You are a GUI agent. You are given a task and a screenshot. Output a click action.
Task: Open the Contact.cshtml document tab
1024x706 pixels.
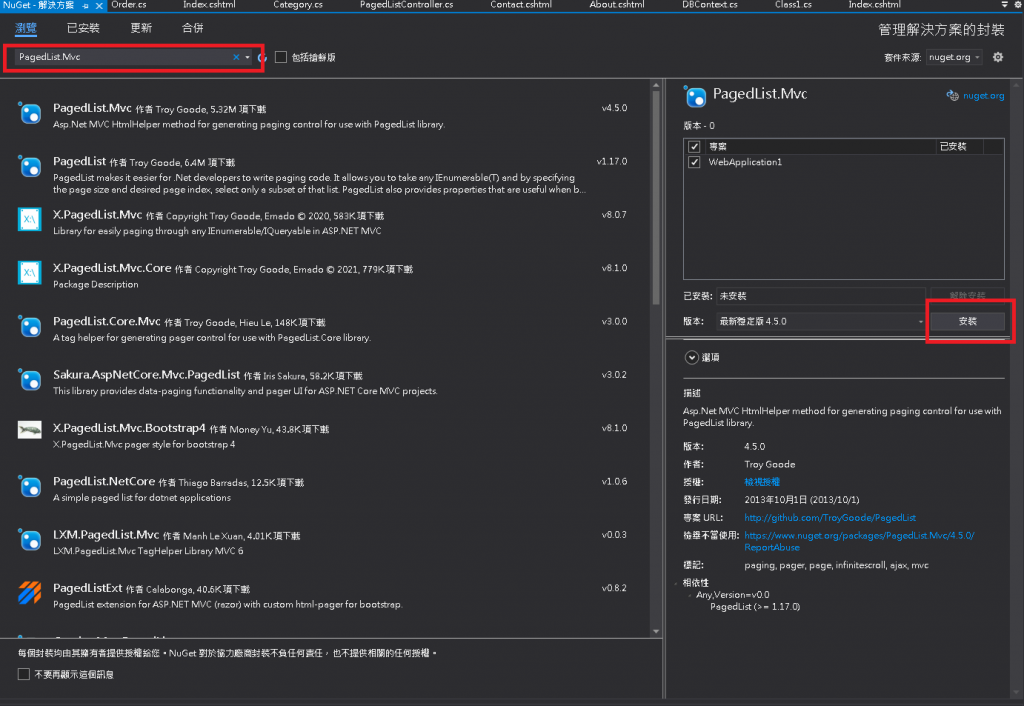tap(520, 5)
